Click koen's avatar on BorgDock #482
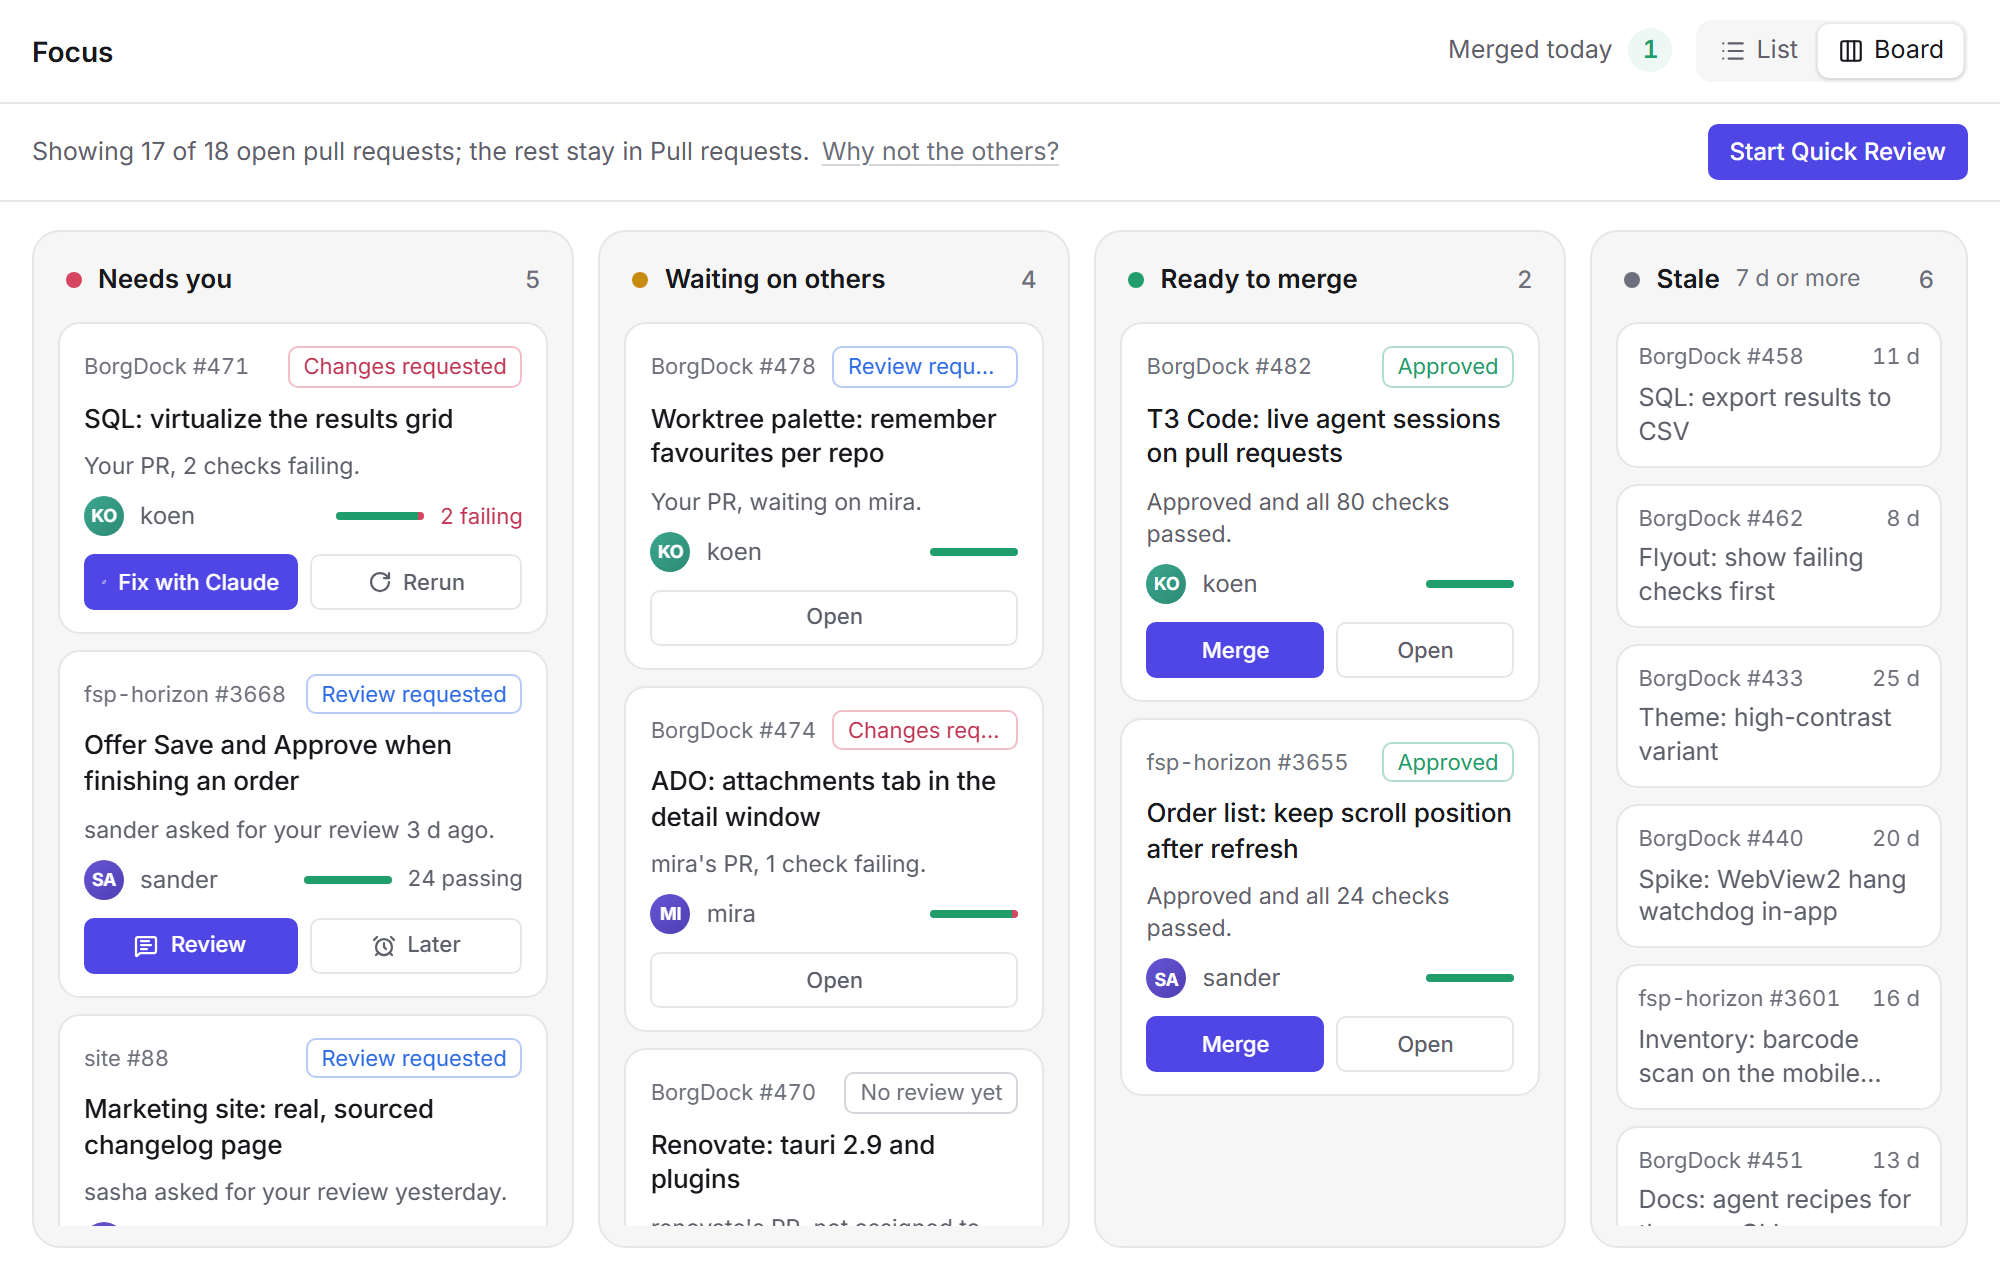The width and height of the screenshot is (2000, 1280). point(1166,584)
